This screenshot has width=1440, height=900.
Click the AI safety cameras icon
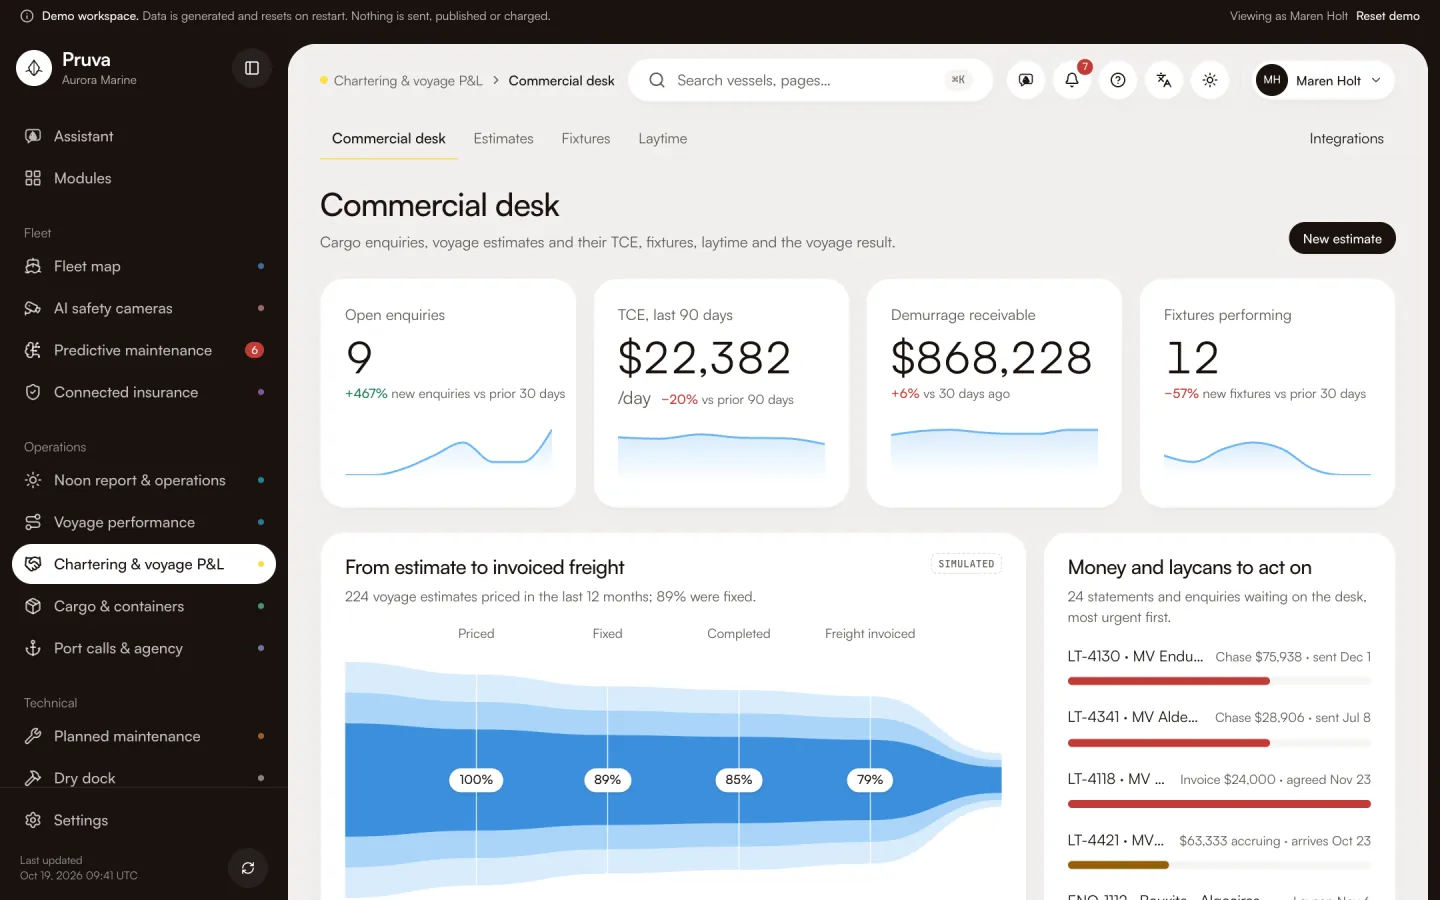(33, 308)
